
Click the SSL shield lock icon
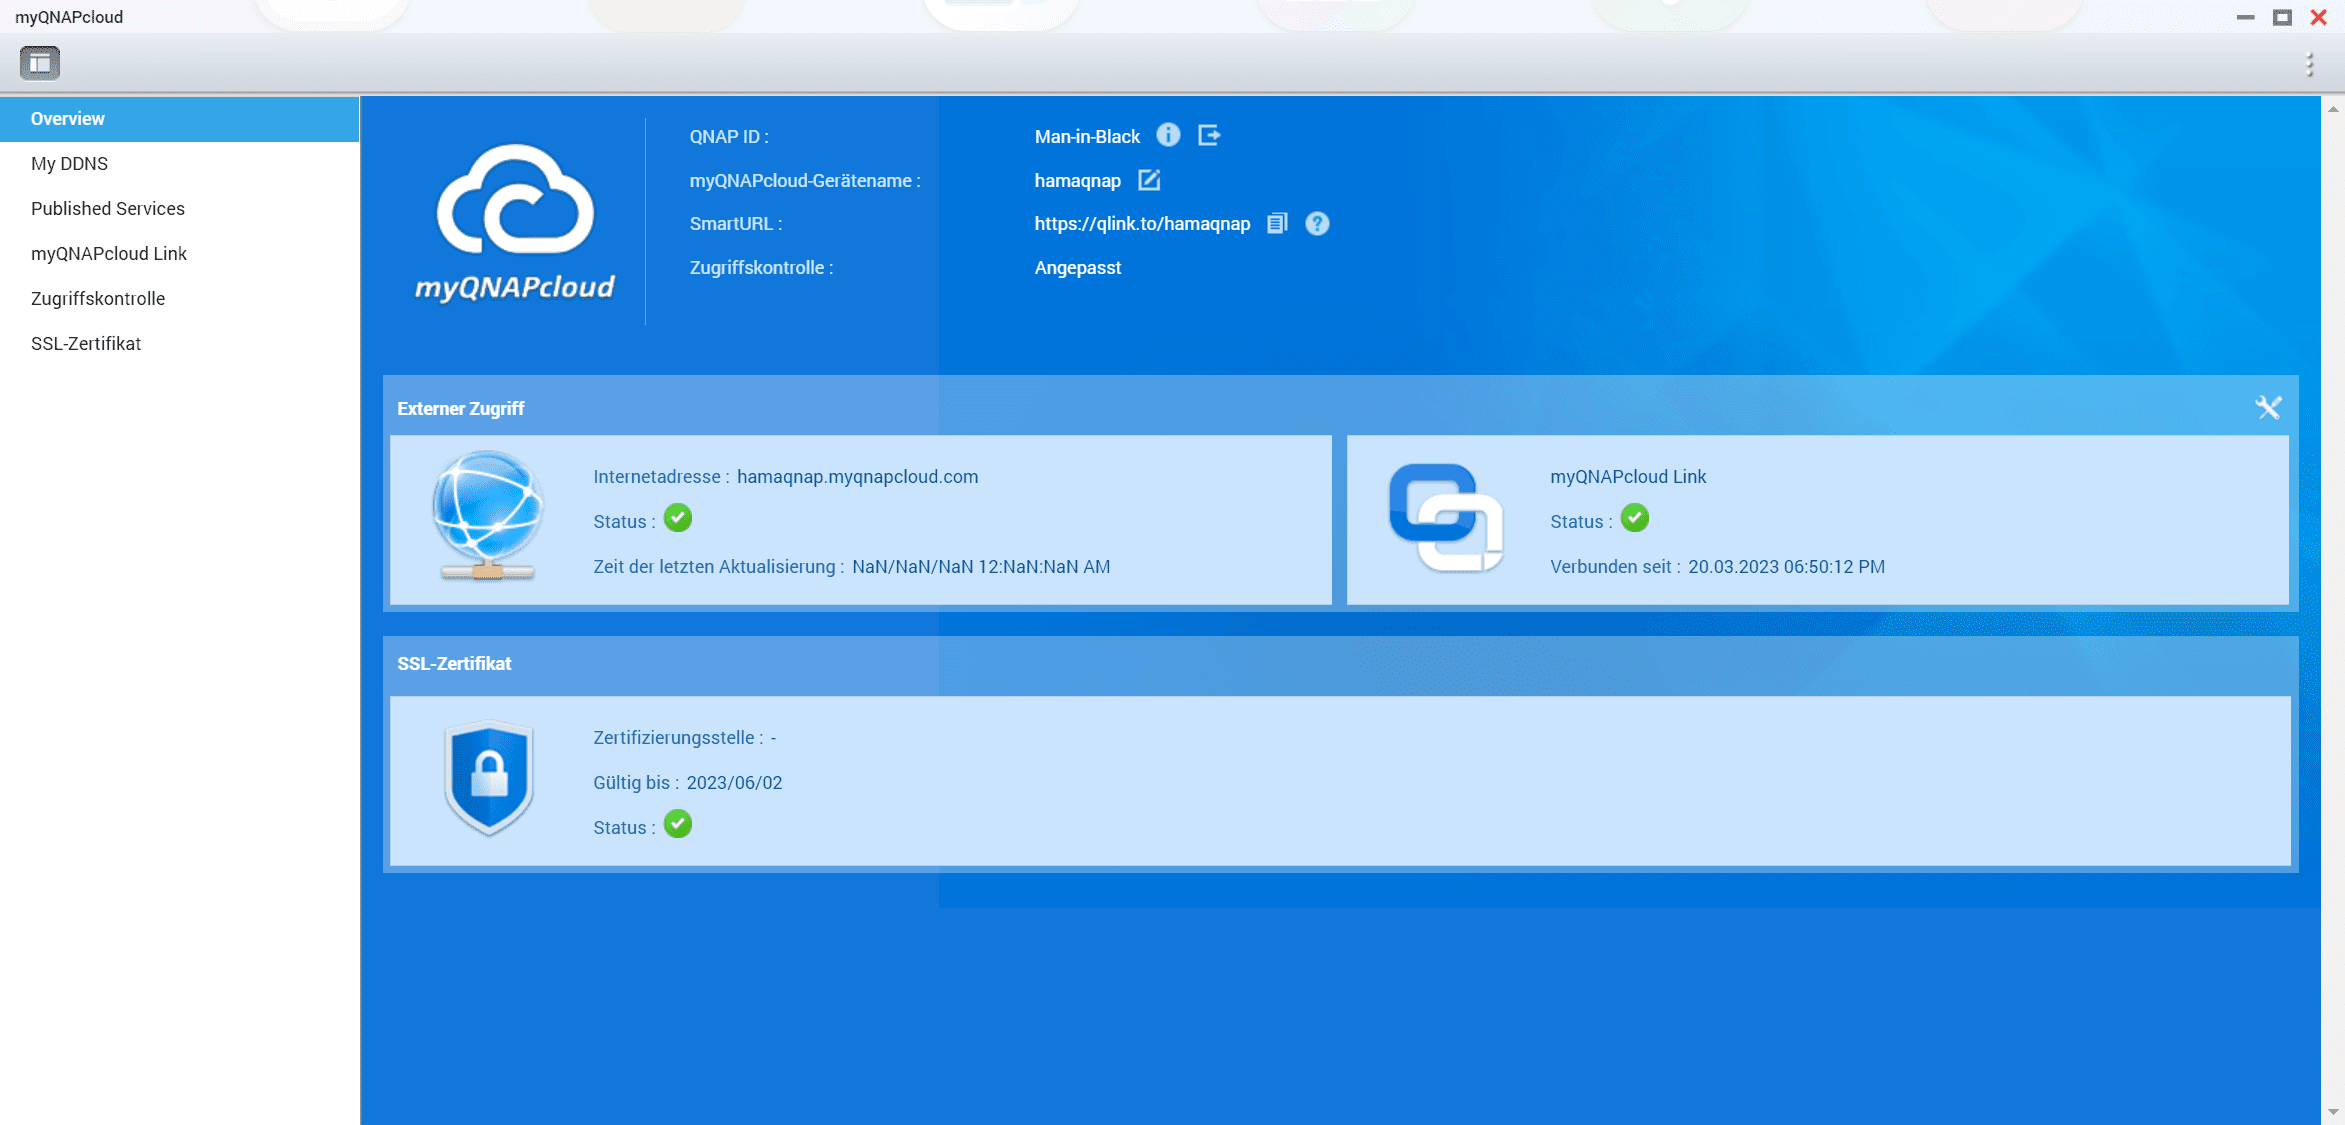pos(489,777)
